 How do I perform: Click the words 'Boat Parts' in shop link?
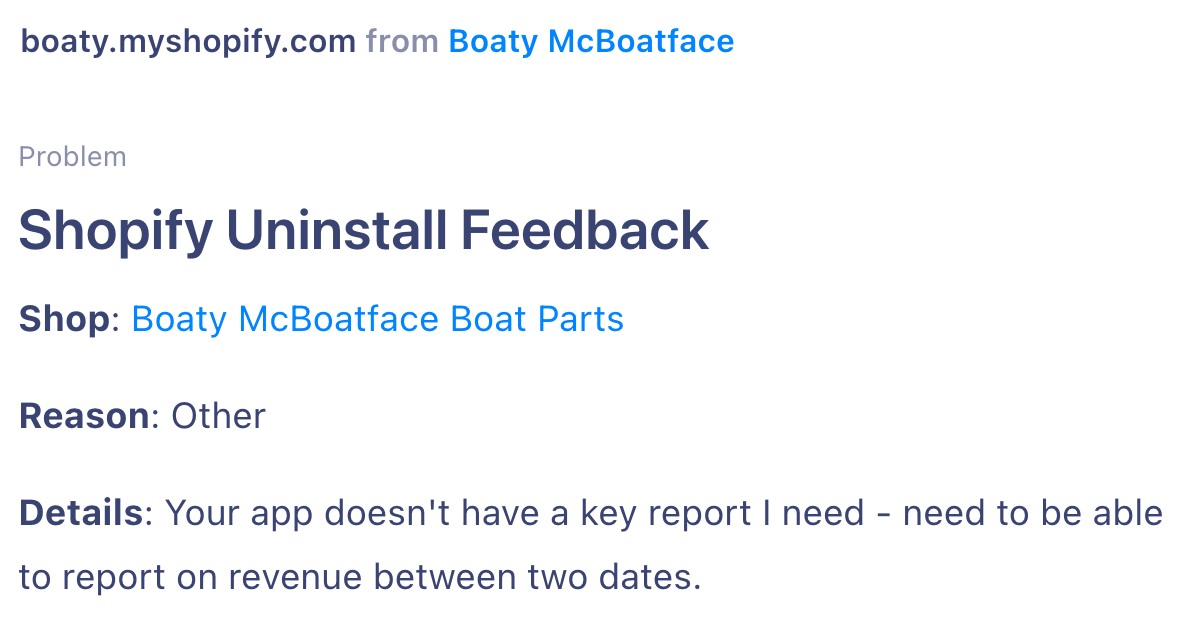click(x=536, y=319)
